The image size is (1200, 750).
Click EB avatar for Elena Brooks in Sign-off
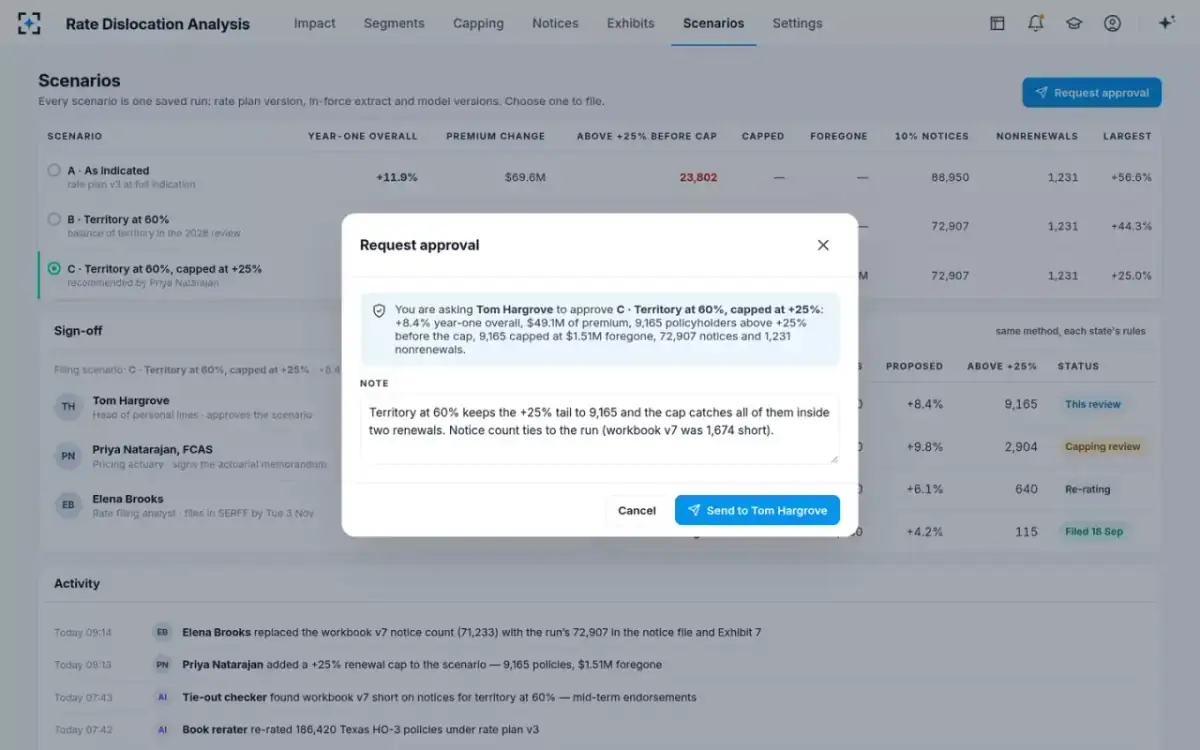[68, 505]
